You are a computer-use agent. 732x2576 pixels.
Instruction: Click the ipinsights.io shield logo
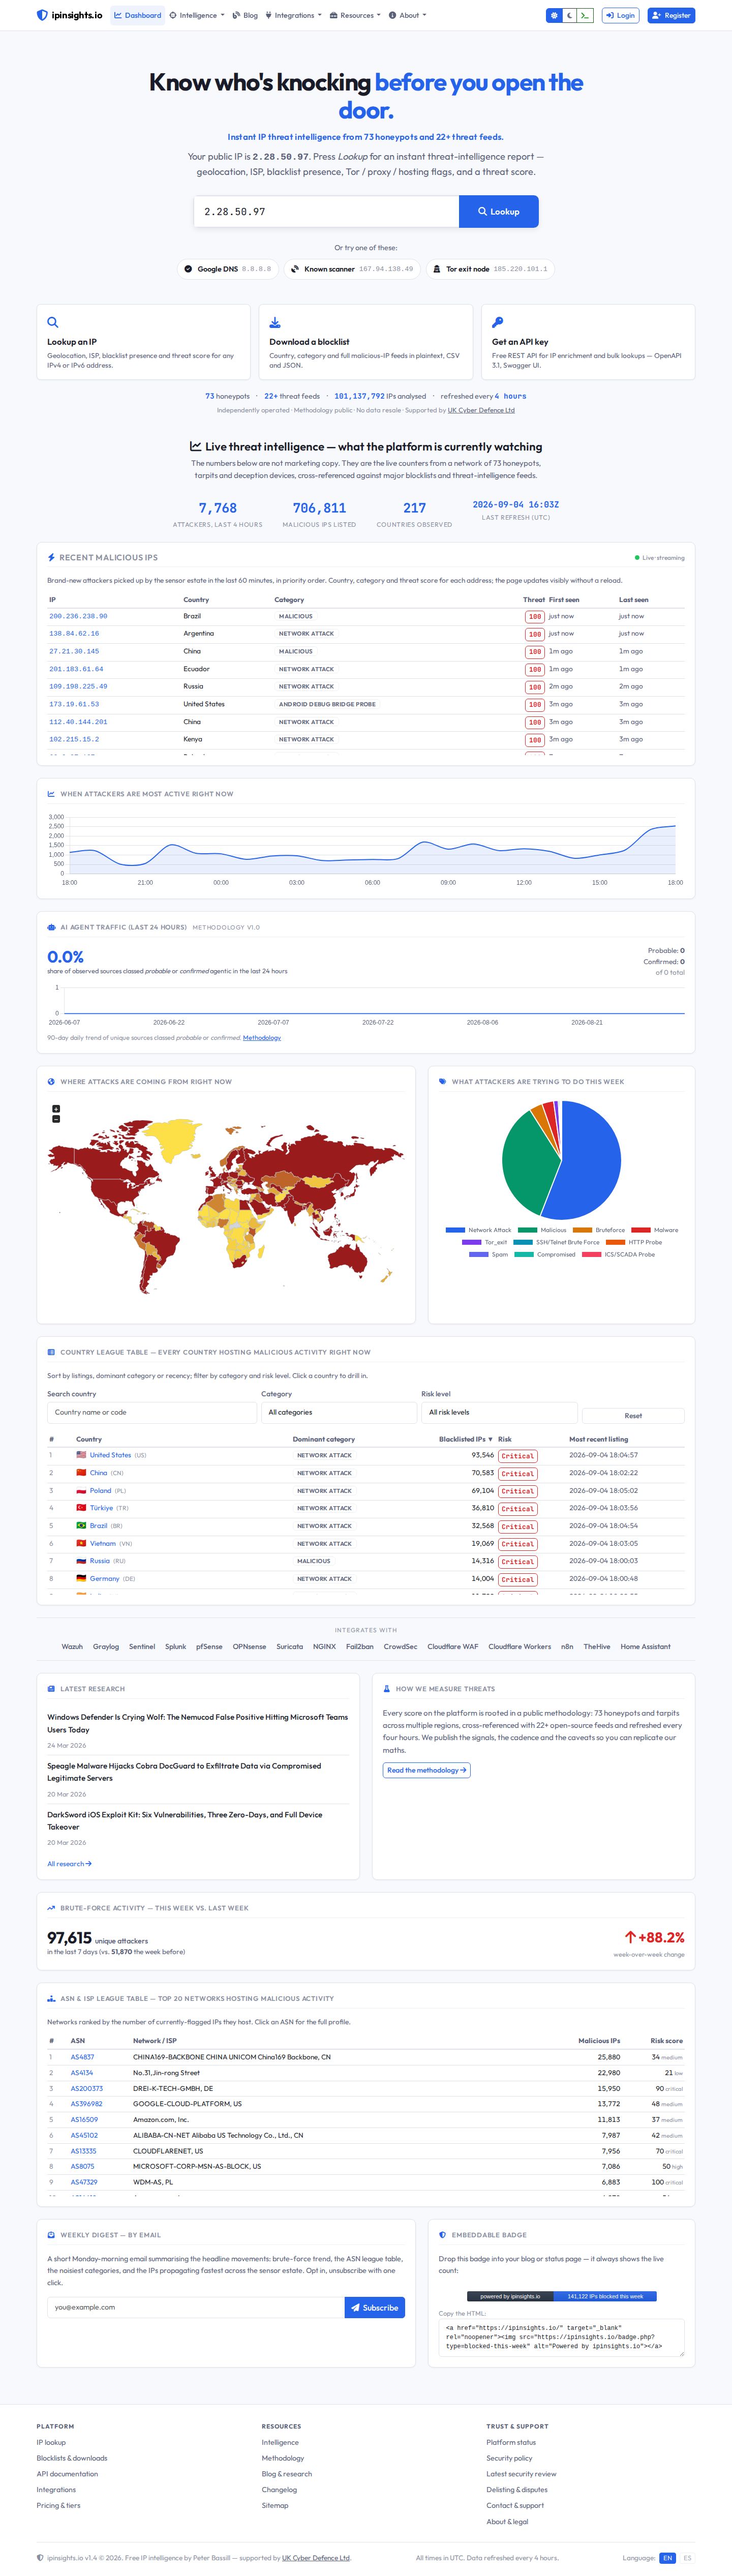click(42, 15)
